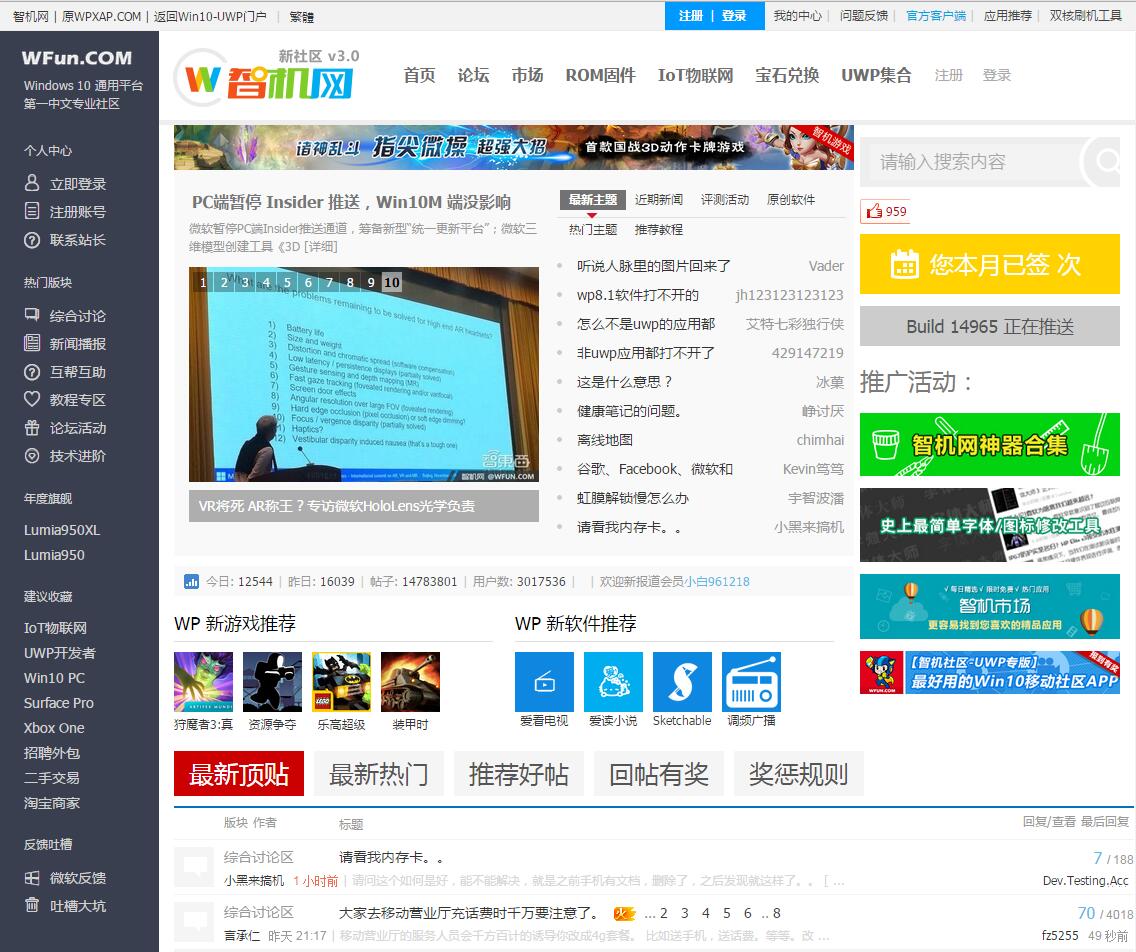The height and width of the screenshot is (952, 1136).
Task: Switch to 推荐教程 tab
Action: (659, 230)
